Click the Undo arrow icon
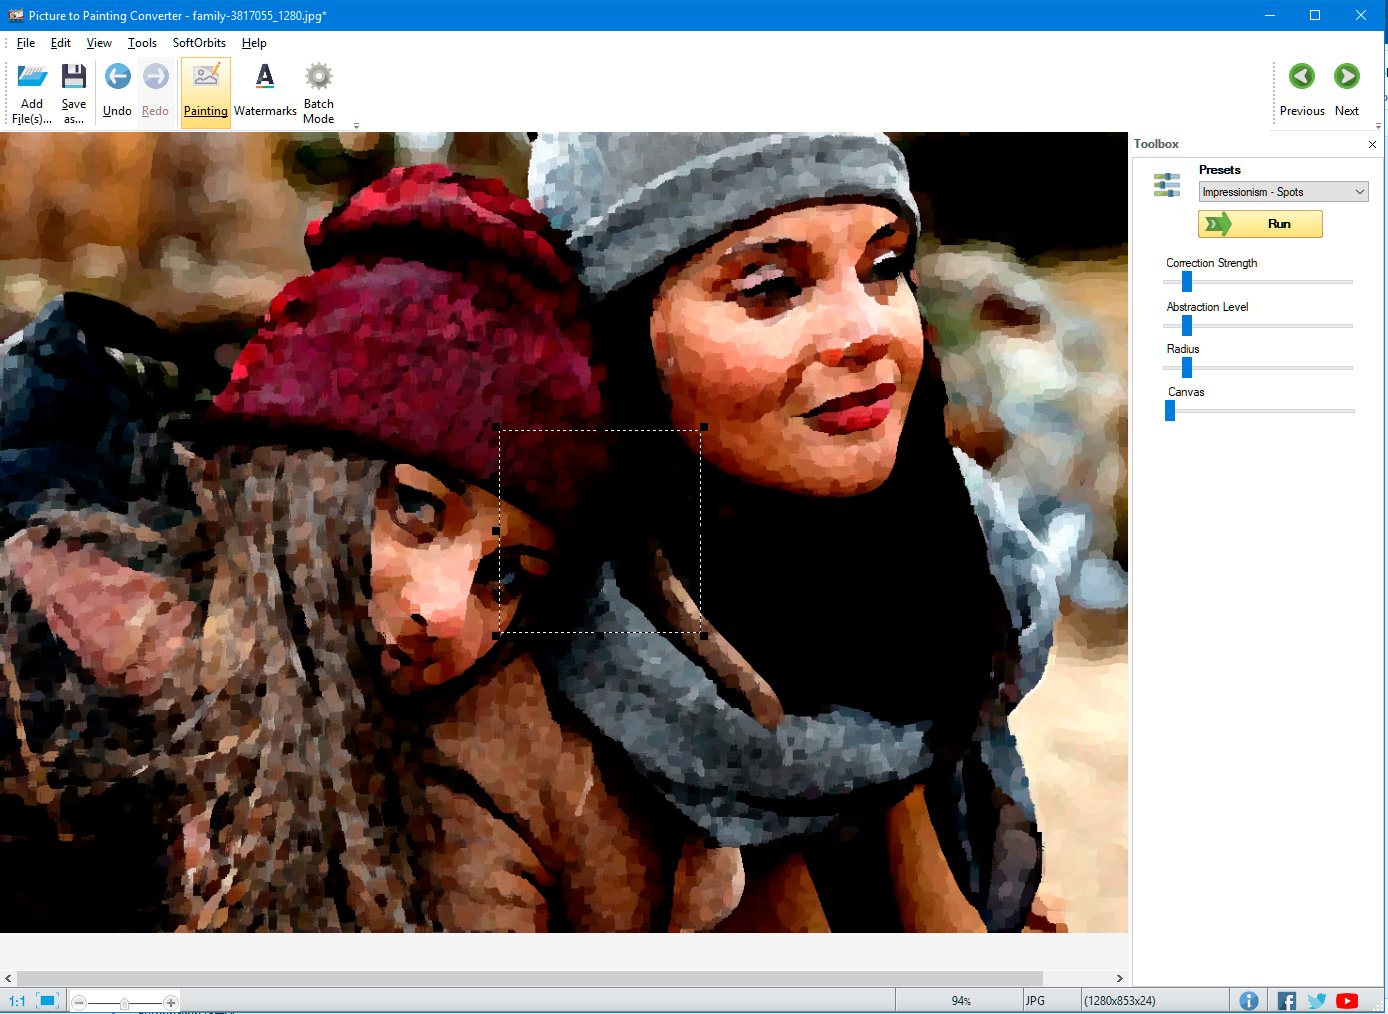This screenshot has height=1014, width=1388. coord(117,76)
